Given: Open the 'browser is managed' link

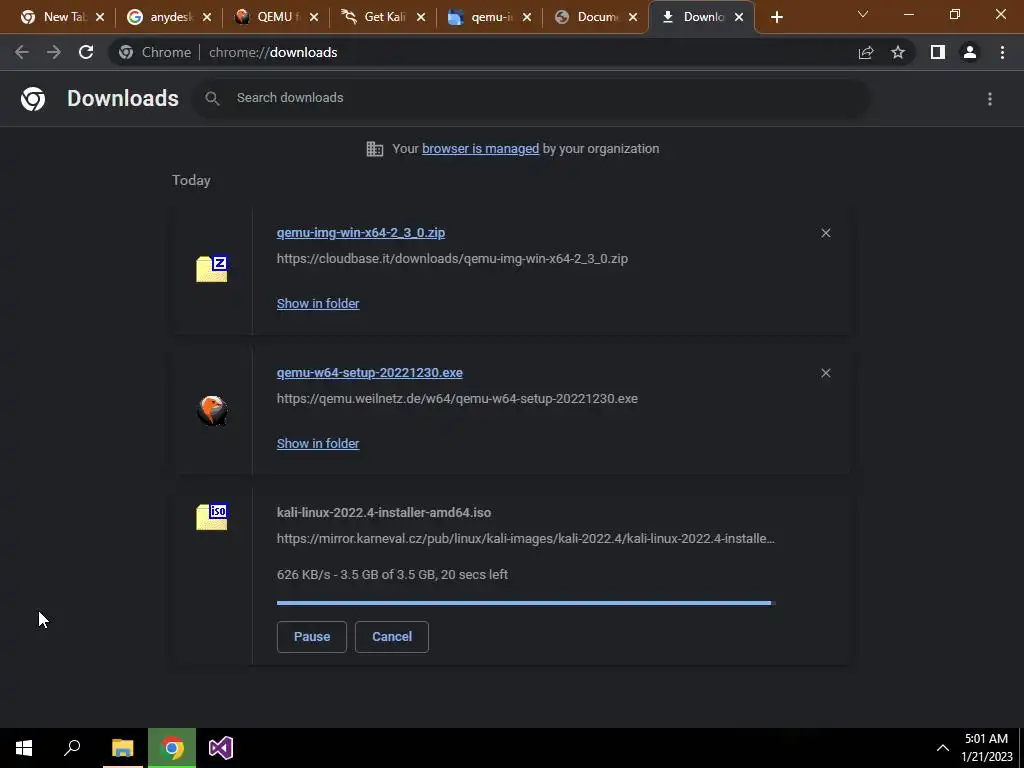Looking at the screenshot, I should click(x=481, y=148).
